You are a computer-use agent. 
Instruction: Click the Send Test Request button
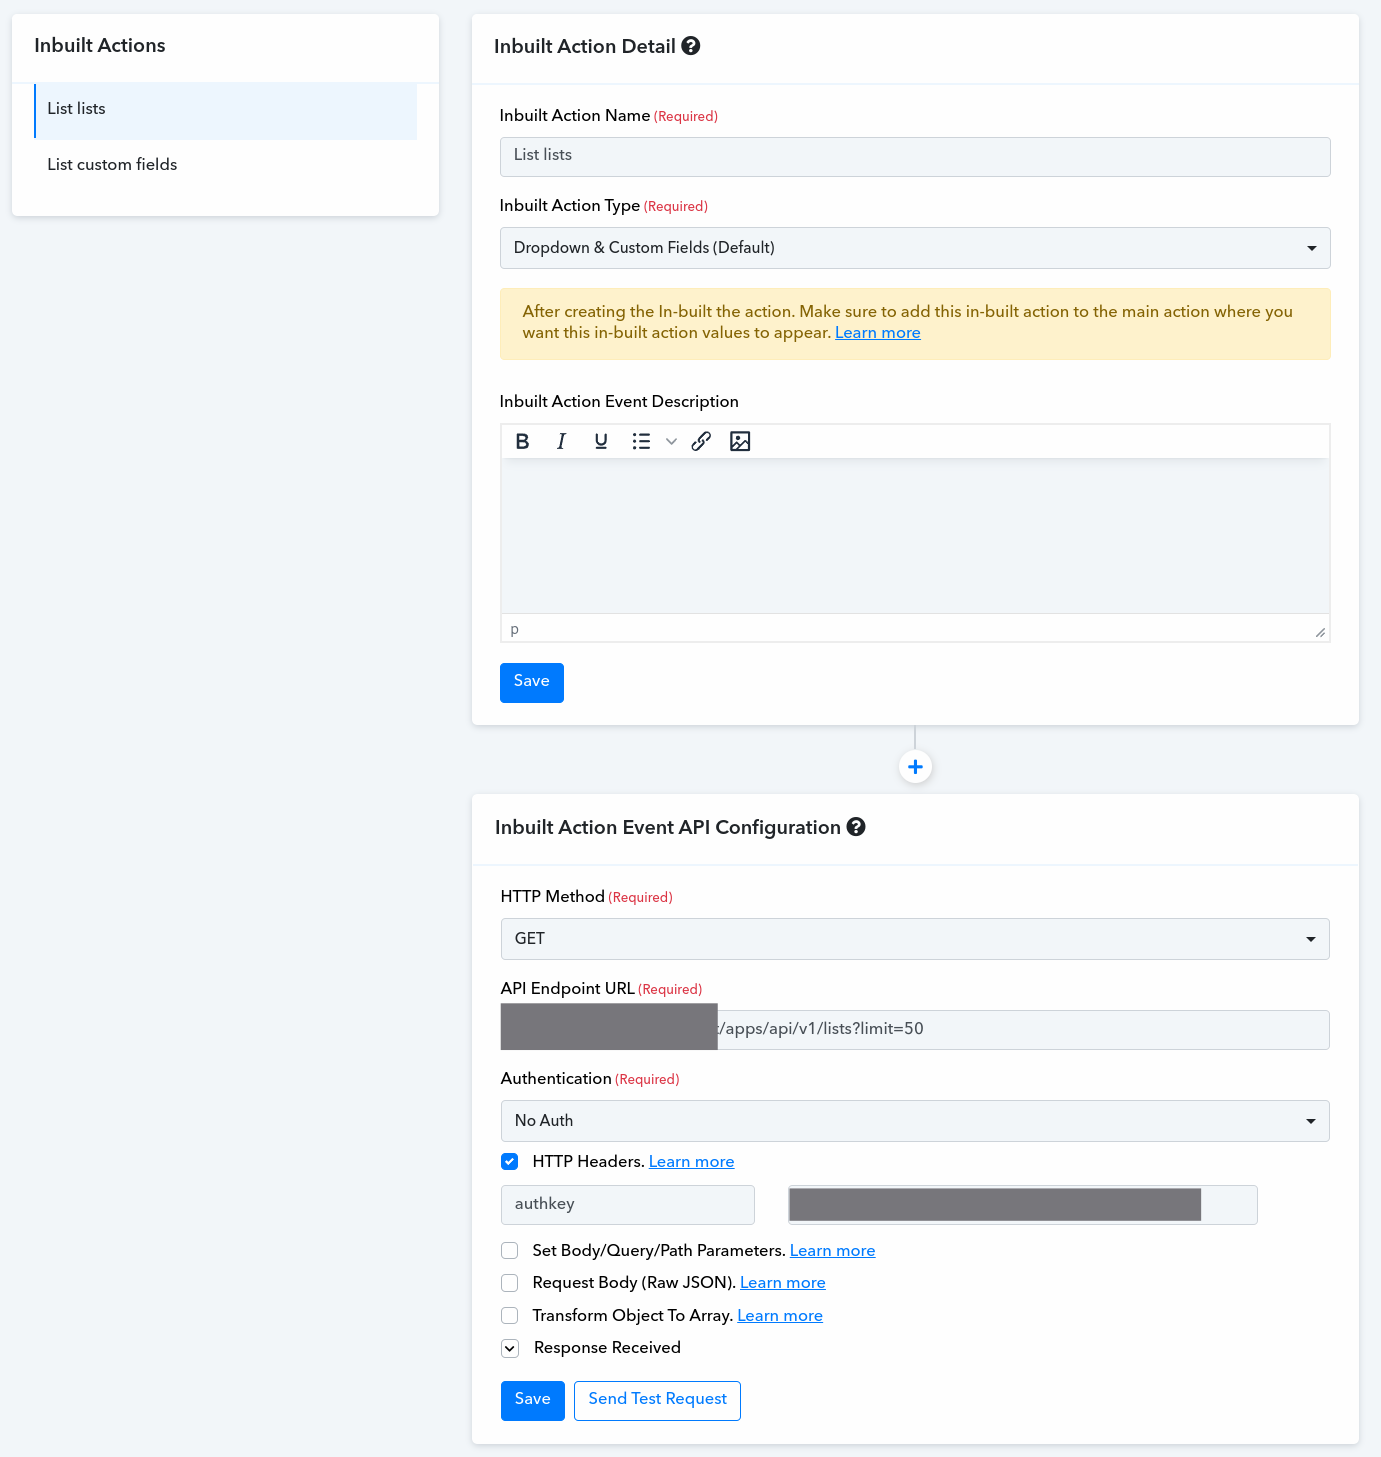[x=657, y=1400]
